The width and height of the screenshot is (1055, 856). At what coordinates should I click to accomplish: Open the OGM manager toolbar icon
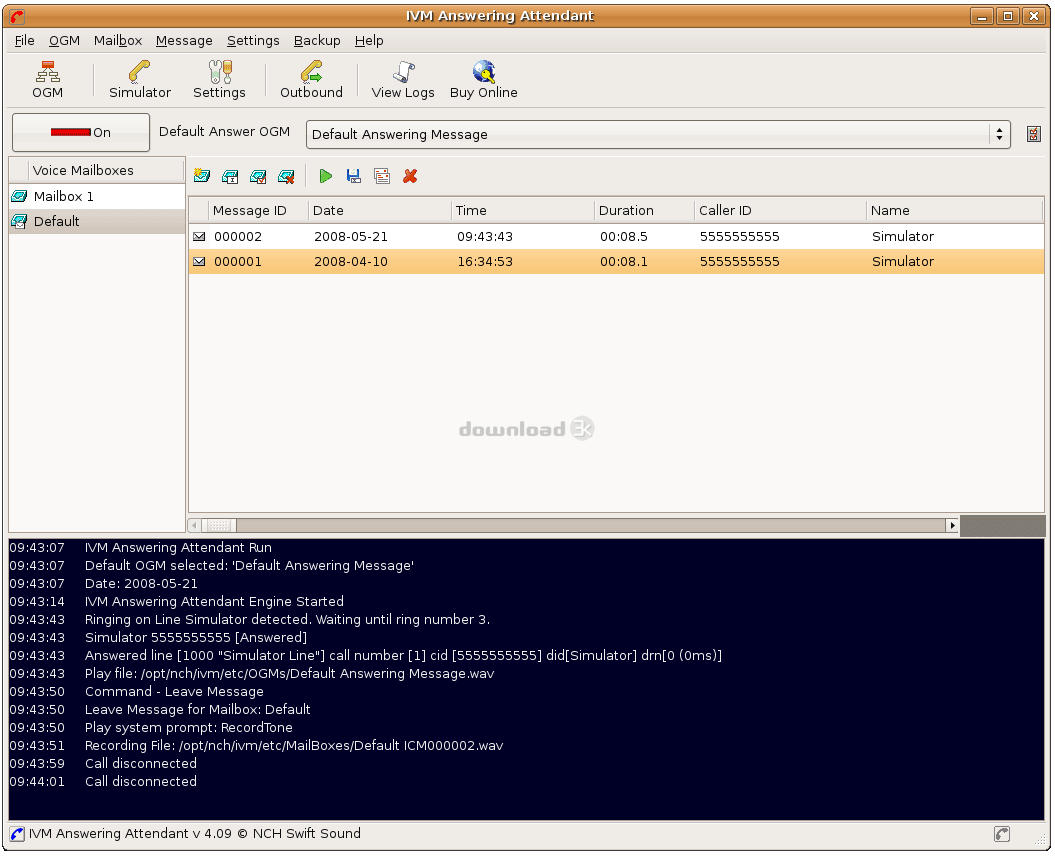(47, 79)
